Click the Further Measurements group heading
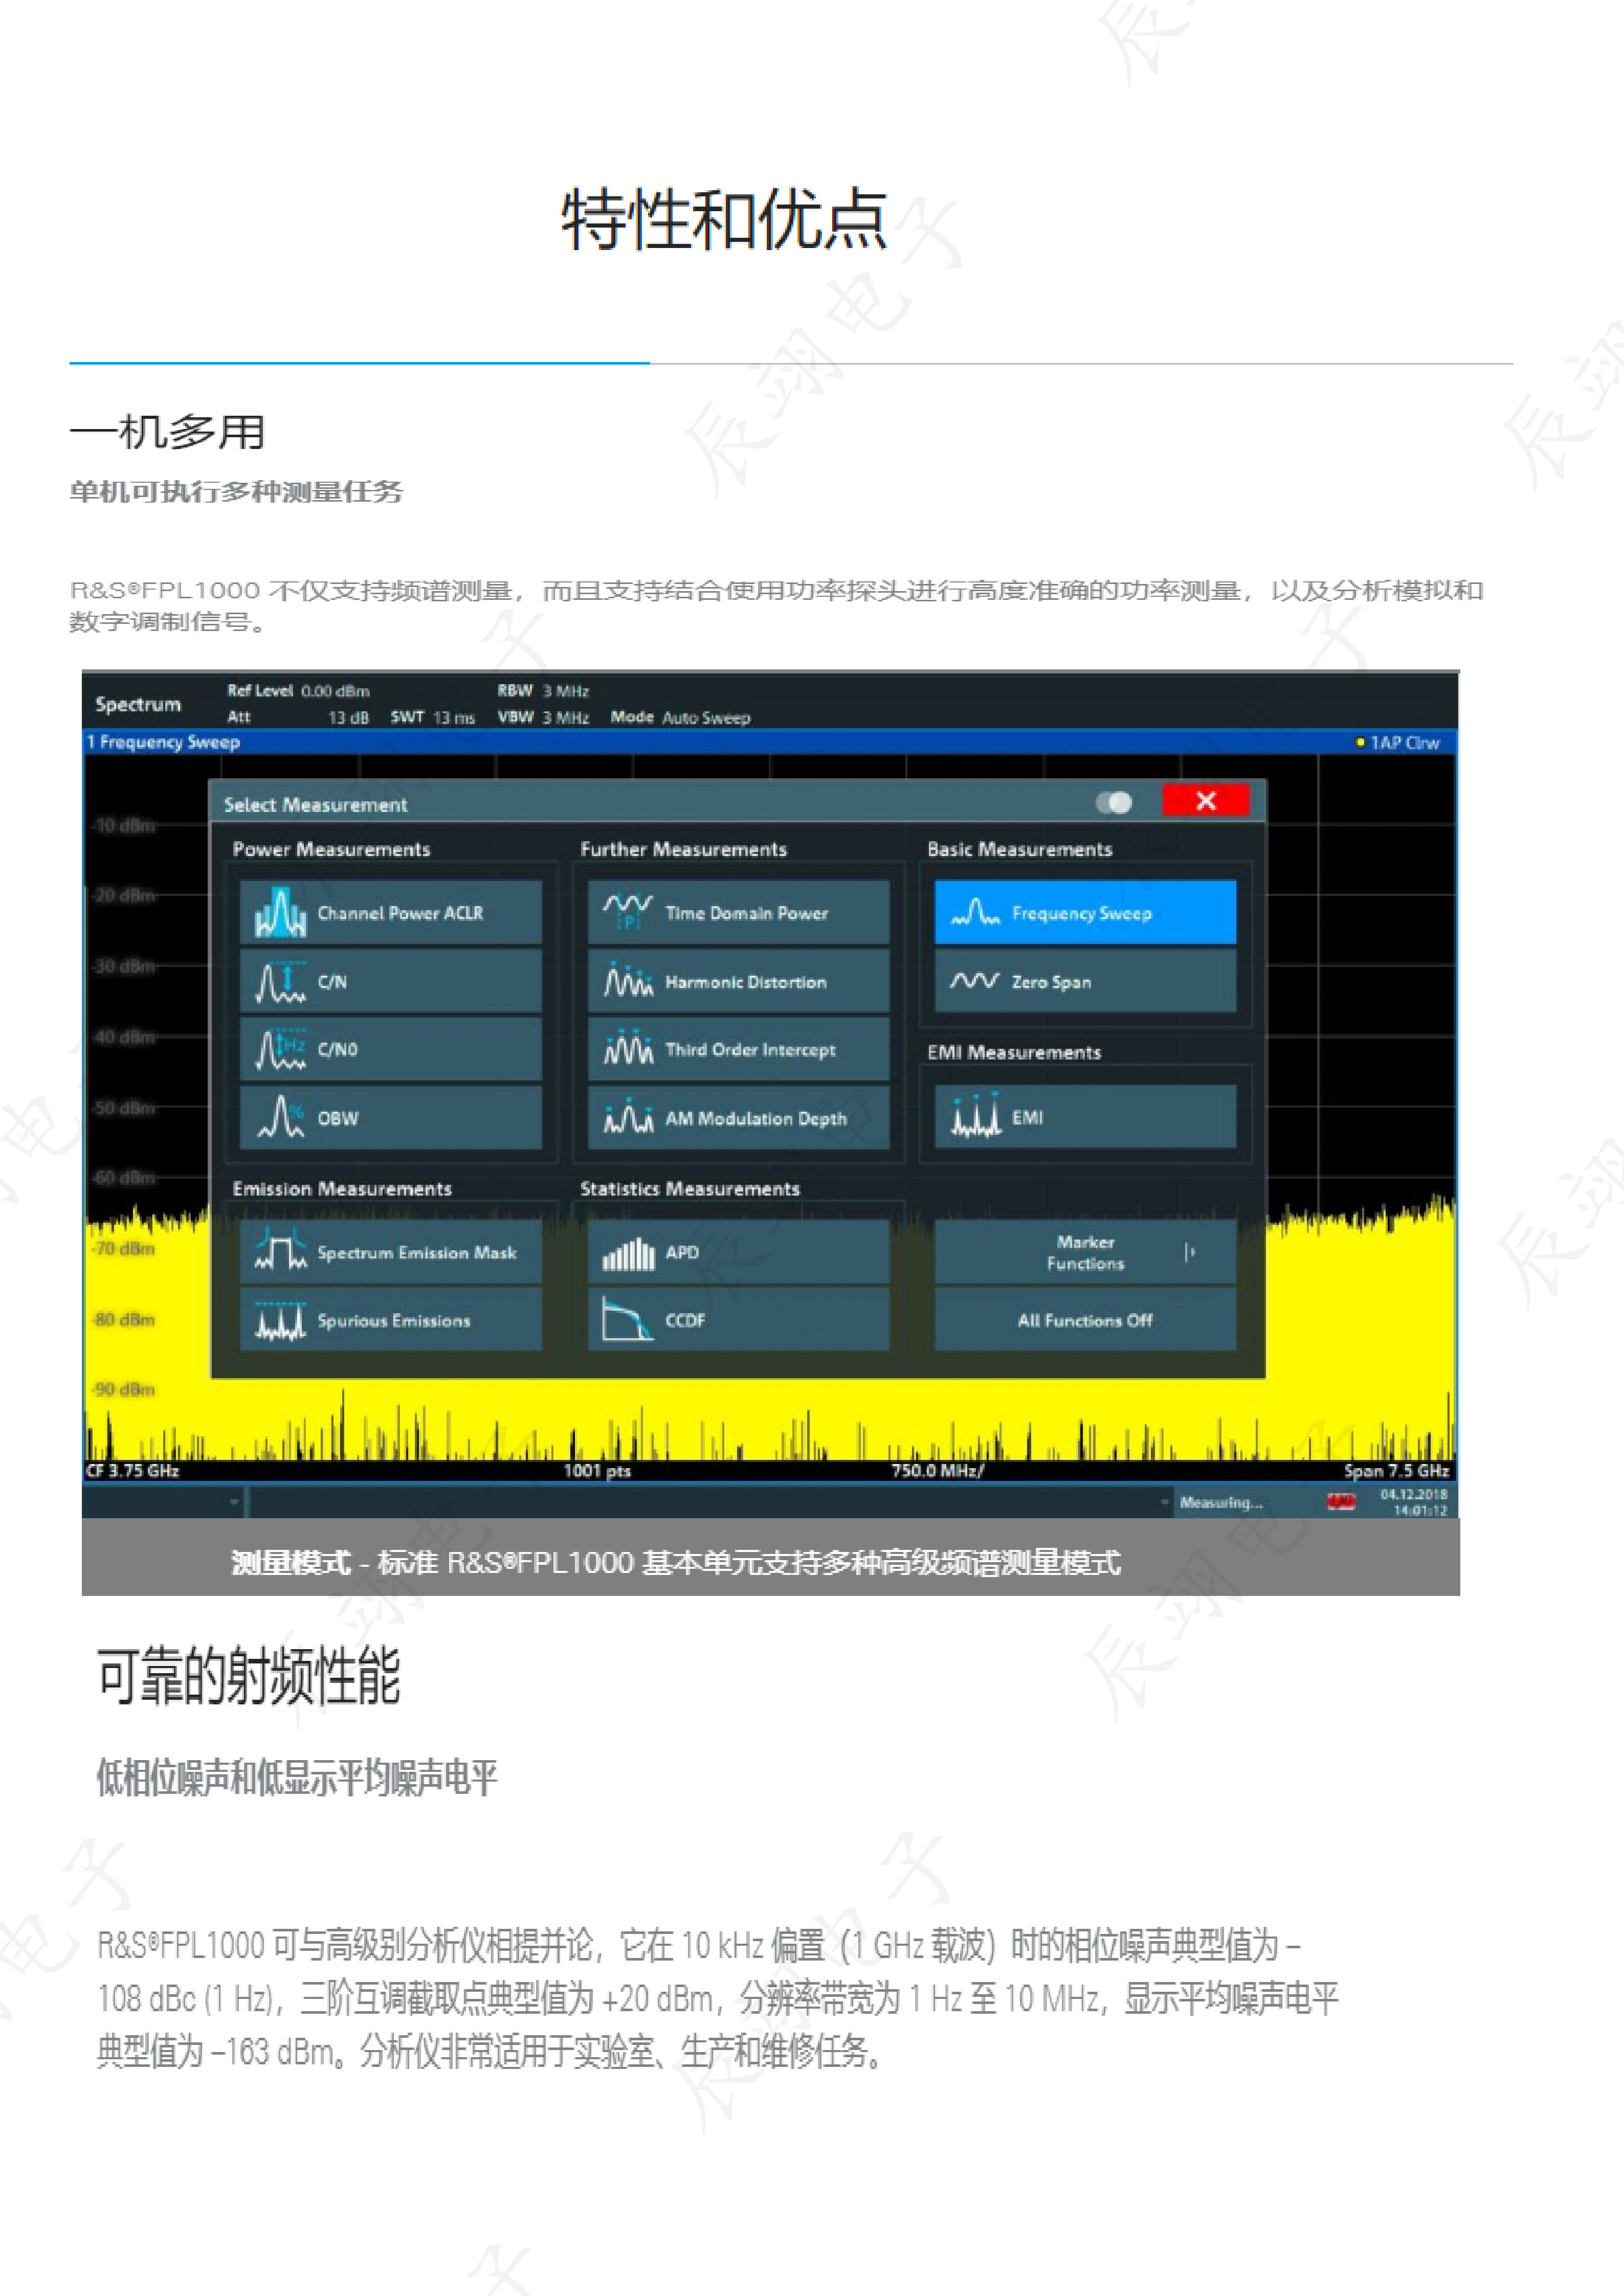Image resolution: width=1624 pixels, height=2296 pixels. [683, 849]
